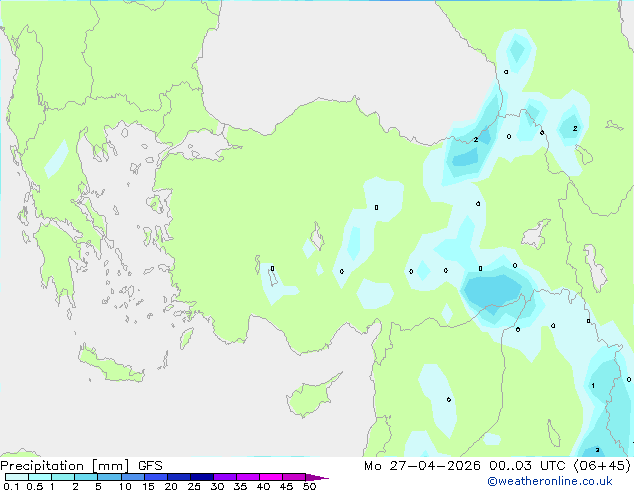Viewport: 634px width, 490px height.
Task: Click the "Precipitation [mm]" title text
Action: click(65, 466)
